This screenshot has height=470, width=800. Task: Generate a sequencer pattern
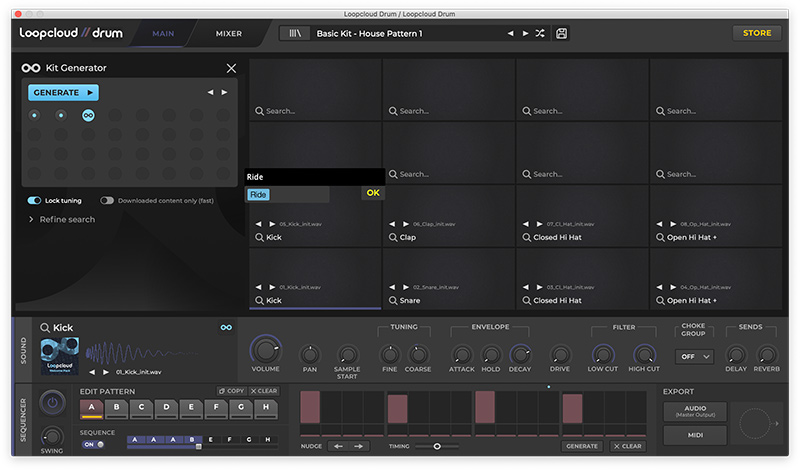582,446
